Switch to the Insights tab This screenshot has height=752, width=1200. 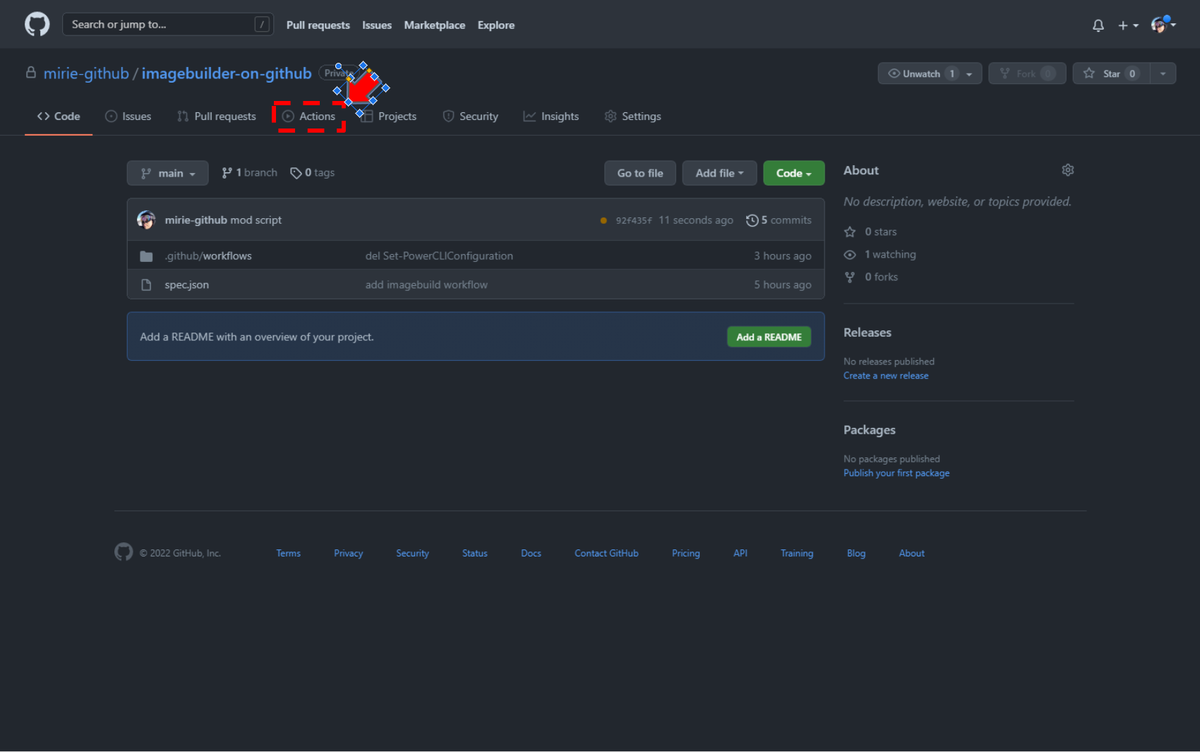coord(551,116)
